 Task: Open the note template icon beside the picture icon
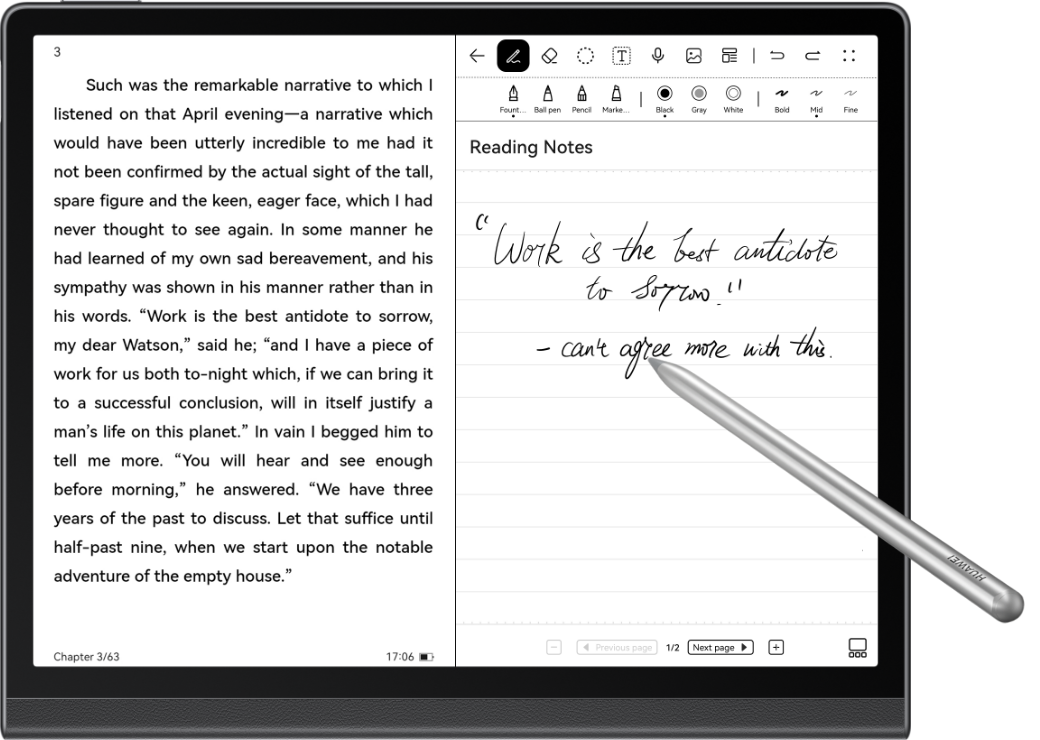click(731, 55)
